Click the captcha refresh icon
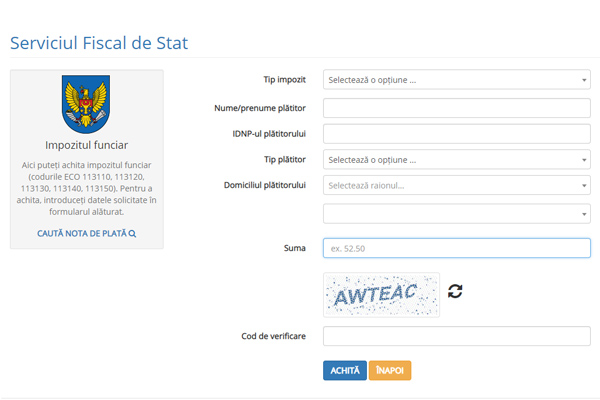Viewport: 600px width, 400px height. (455, 291)
